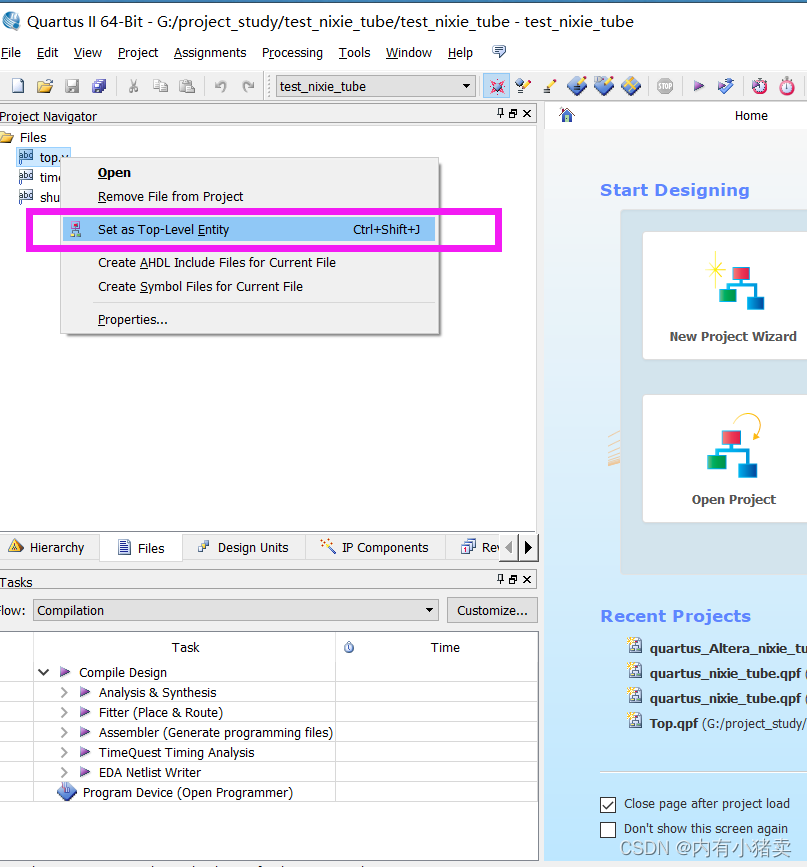
Task: Switch to the Design Units tab
Action: pos(244,547)
